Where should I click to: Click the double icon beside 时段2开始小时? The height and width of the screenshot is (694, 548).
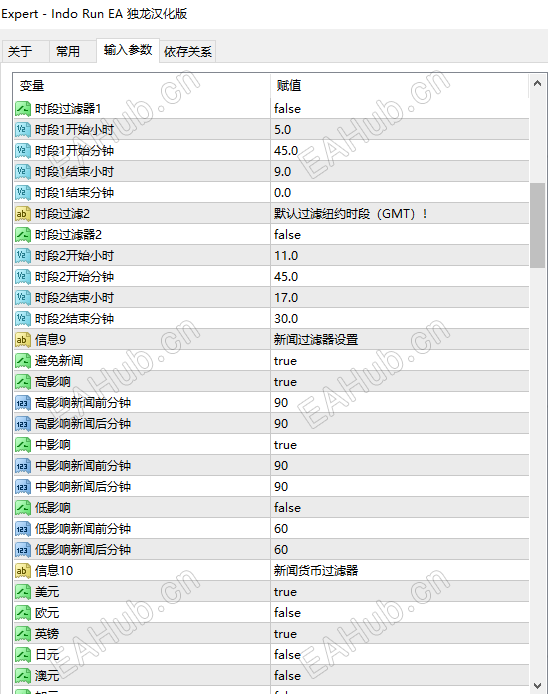23,256
